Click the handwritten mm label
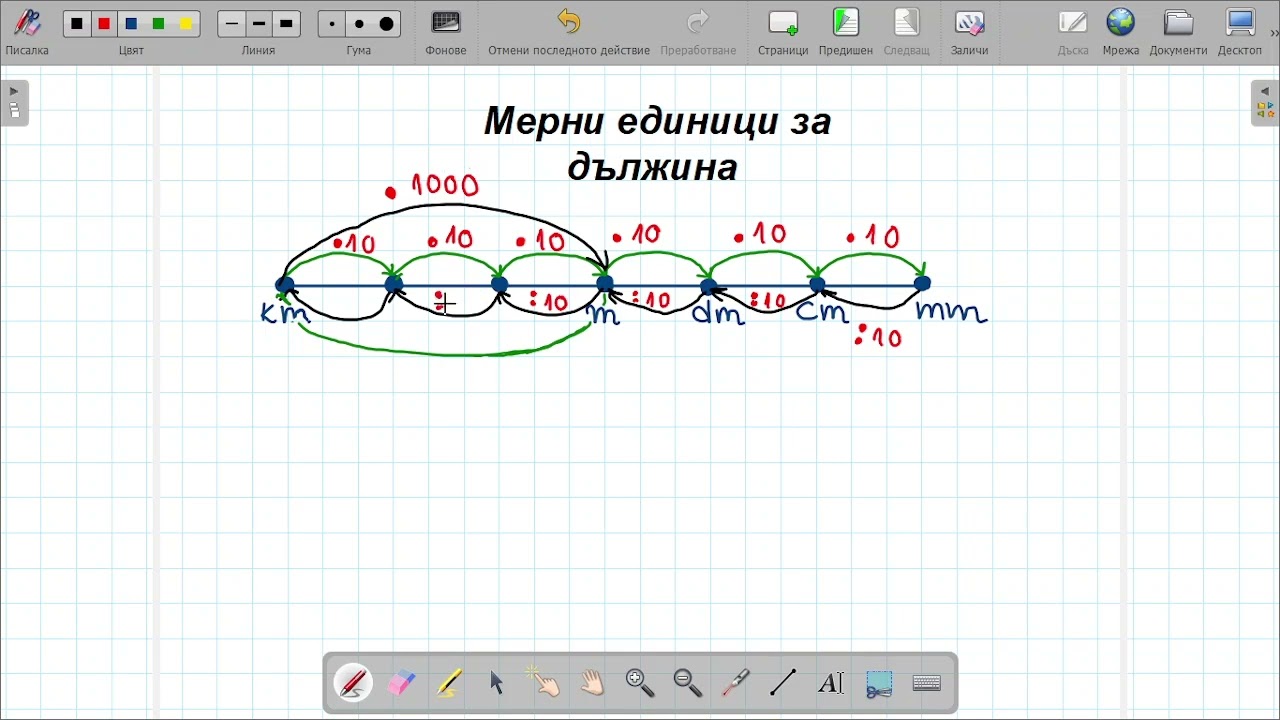Viewport: 1280px width, 720px height. pyautogui.click(x=951, y=312)
